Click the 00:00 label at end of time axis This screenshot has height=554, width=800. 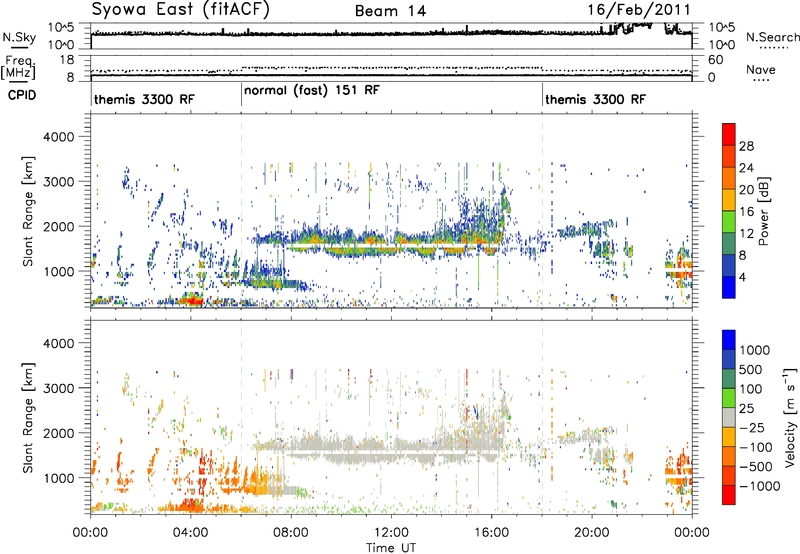coord(692,533)
